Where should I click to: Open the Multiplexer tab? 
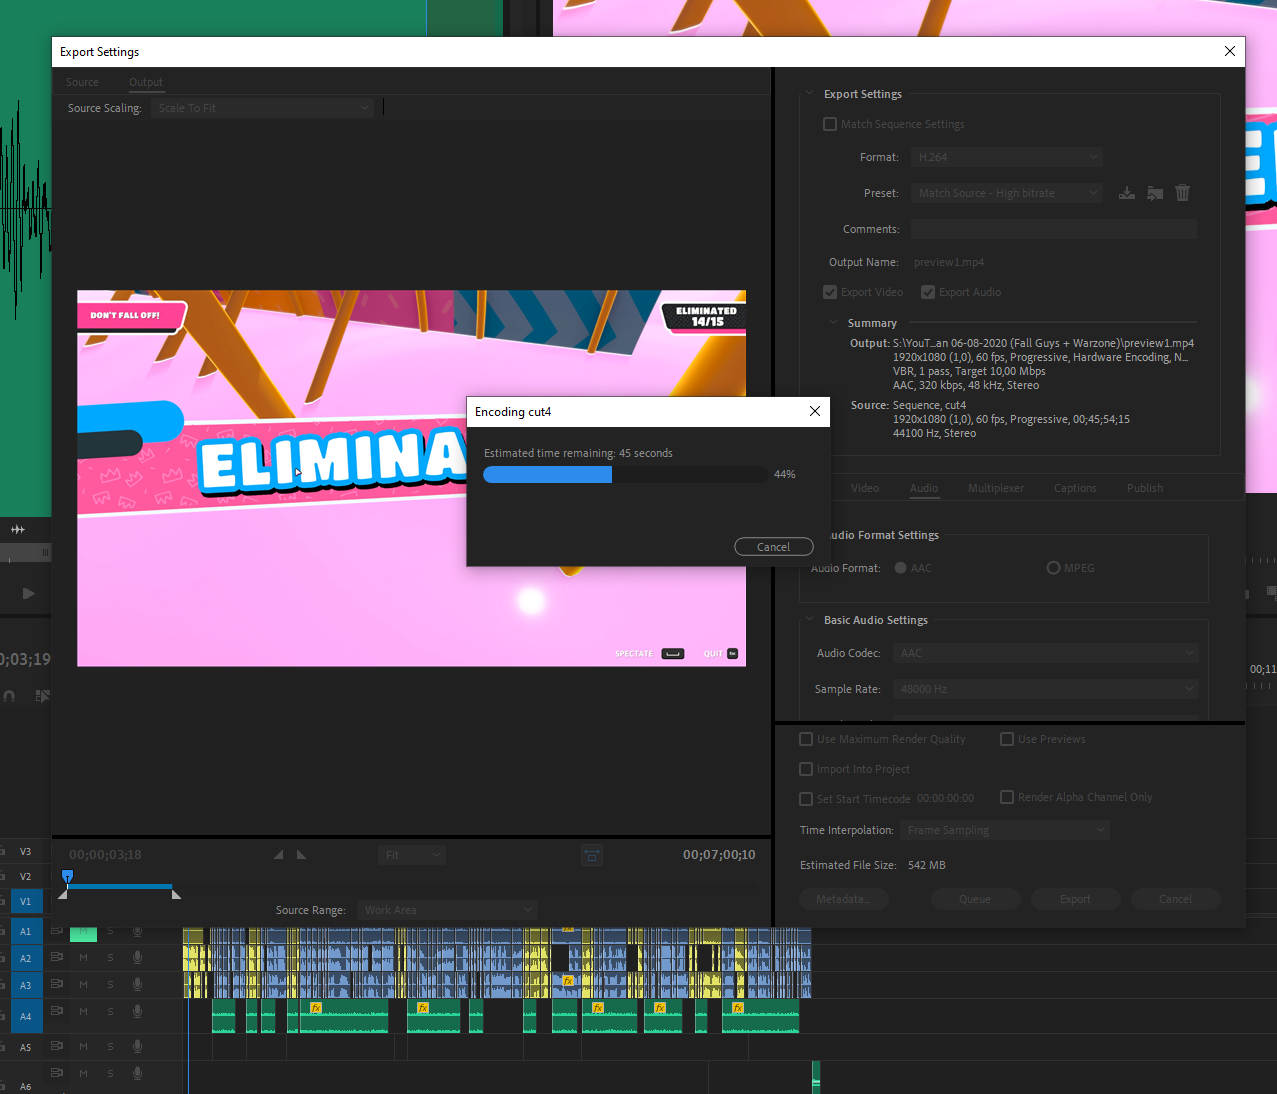pos(995,488)
